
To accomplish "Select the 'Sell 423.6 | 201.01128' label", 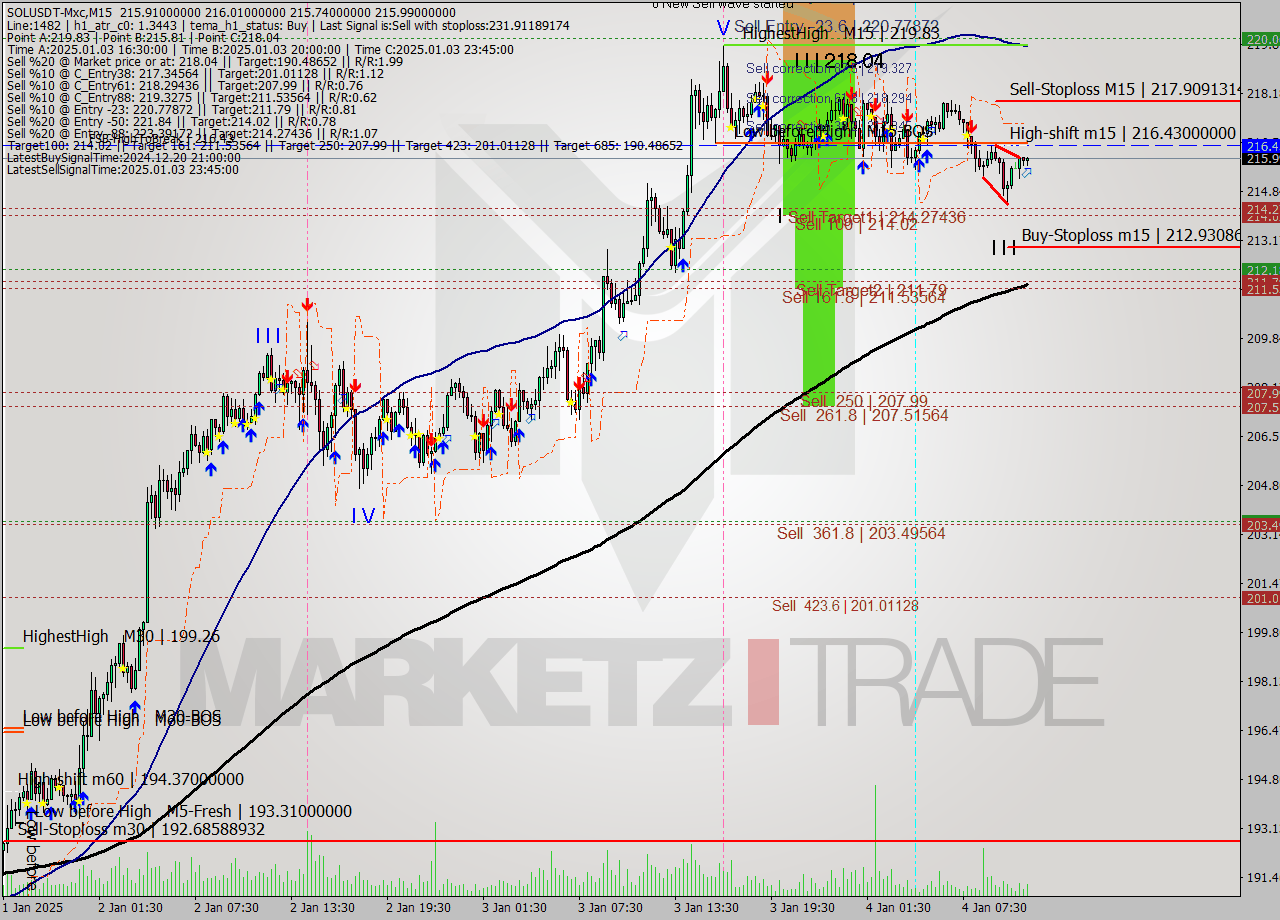I will point(845,605).
